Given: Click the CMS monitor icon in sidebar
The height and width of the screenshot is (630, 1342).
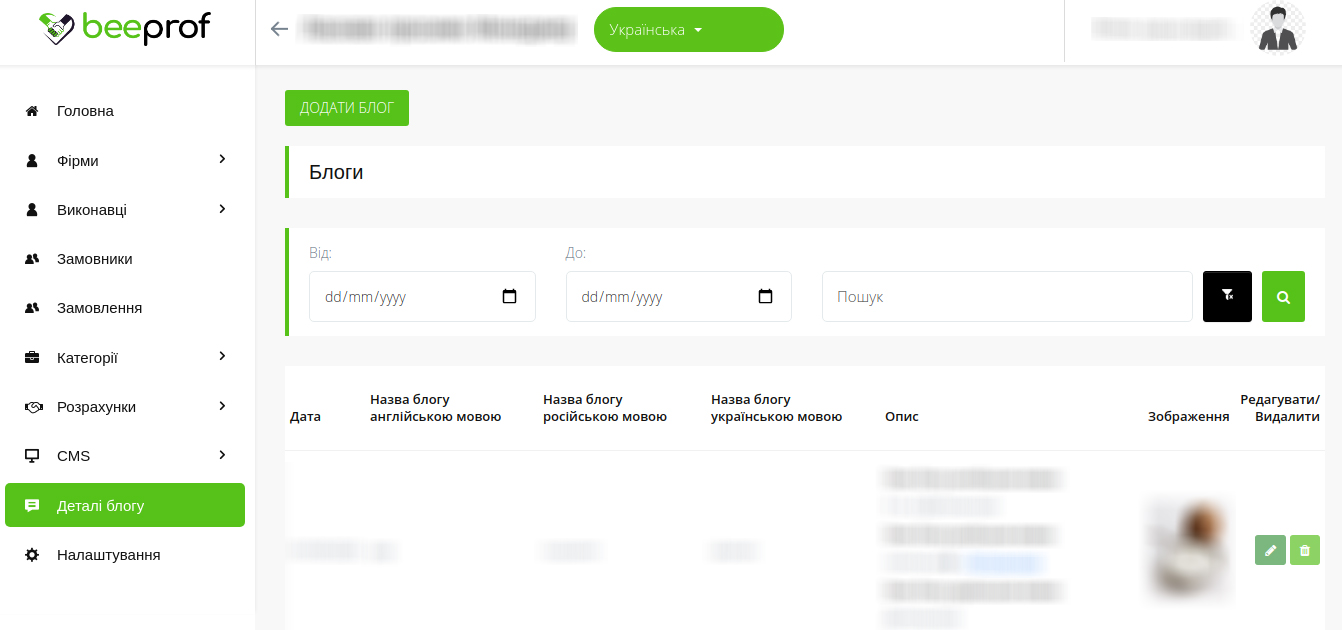Looking at the screenshot, I should click(31, 455).
